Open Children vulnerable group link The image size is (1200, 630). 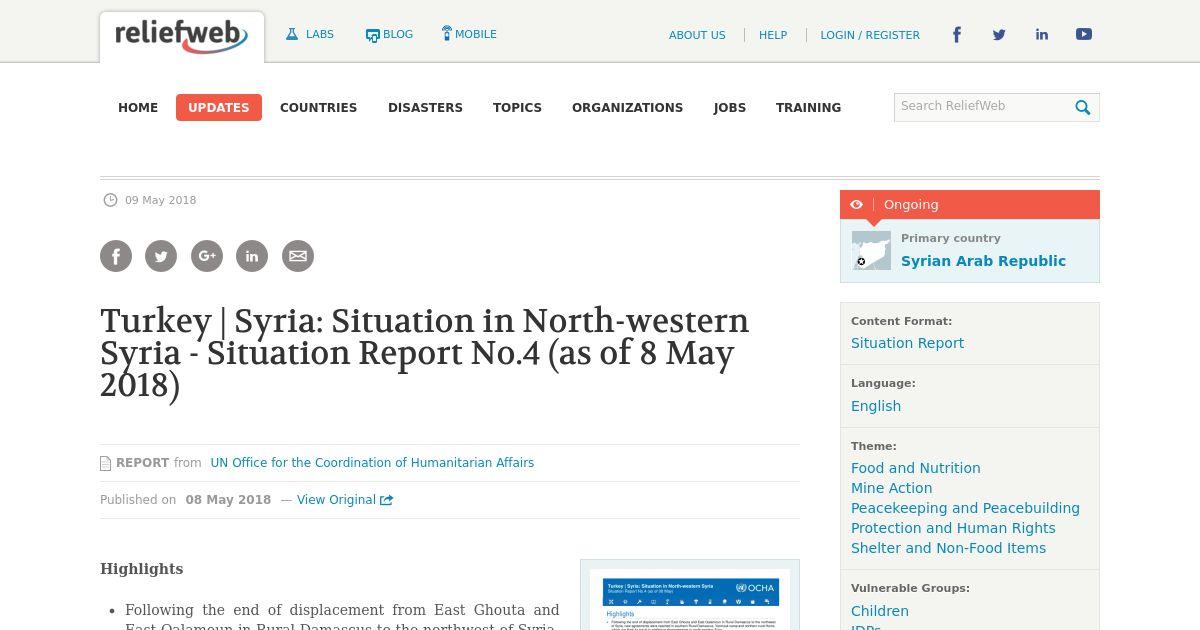click(880, 611)
